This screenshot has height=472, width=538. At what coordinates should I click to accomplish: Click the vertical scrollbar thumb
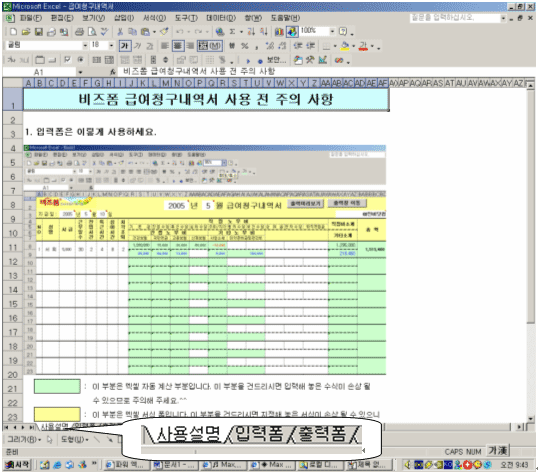(530, 206)
